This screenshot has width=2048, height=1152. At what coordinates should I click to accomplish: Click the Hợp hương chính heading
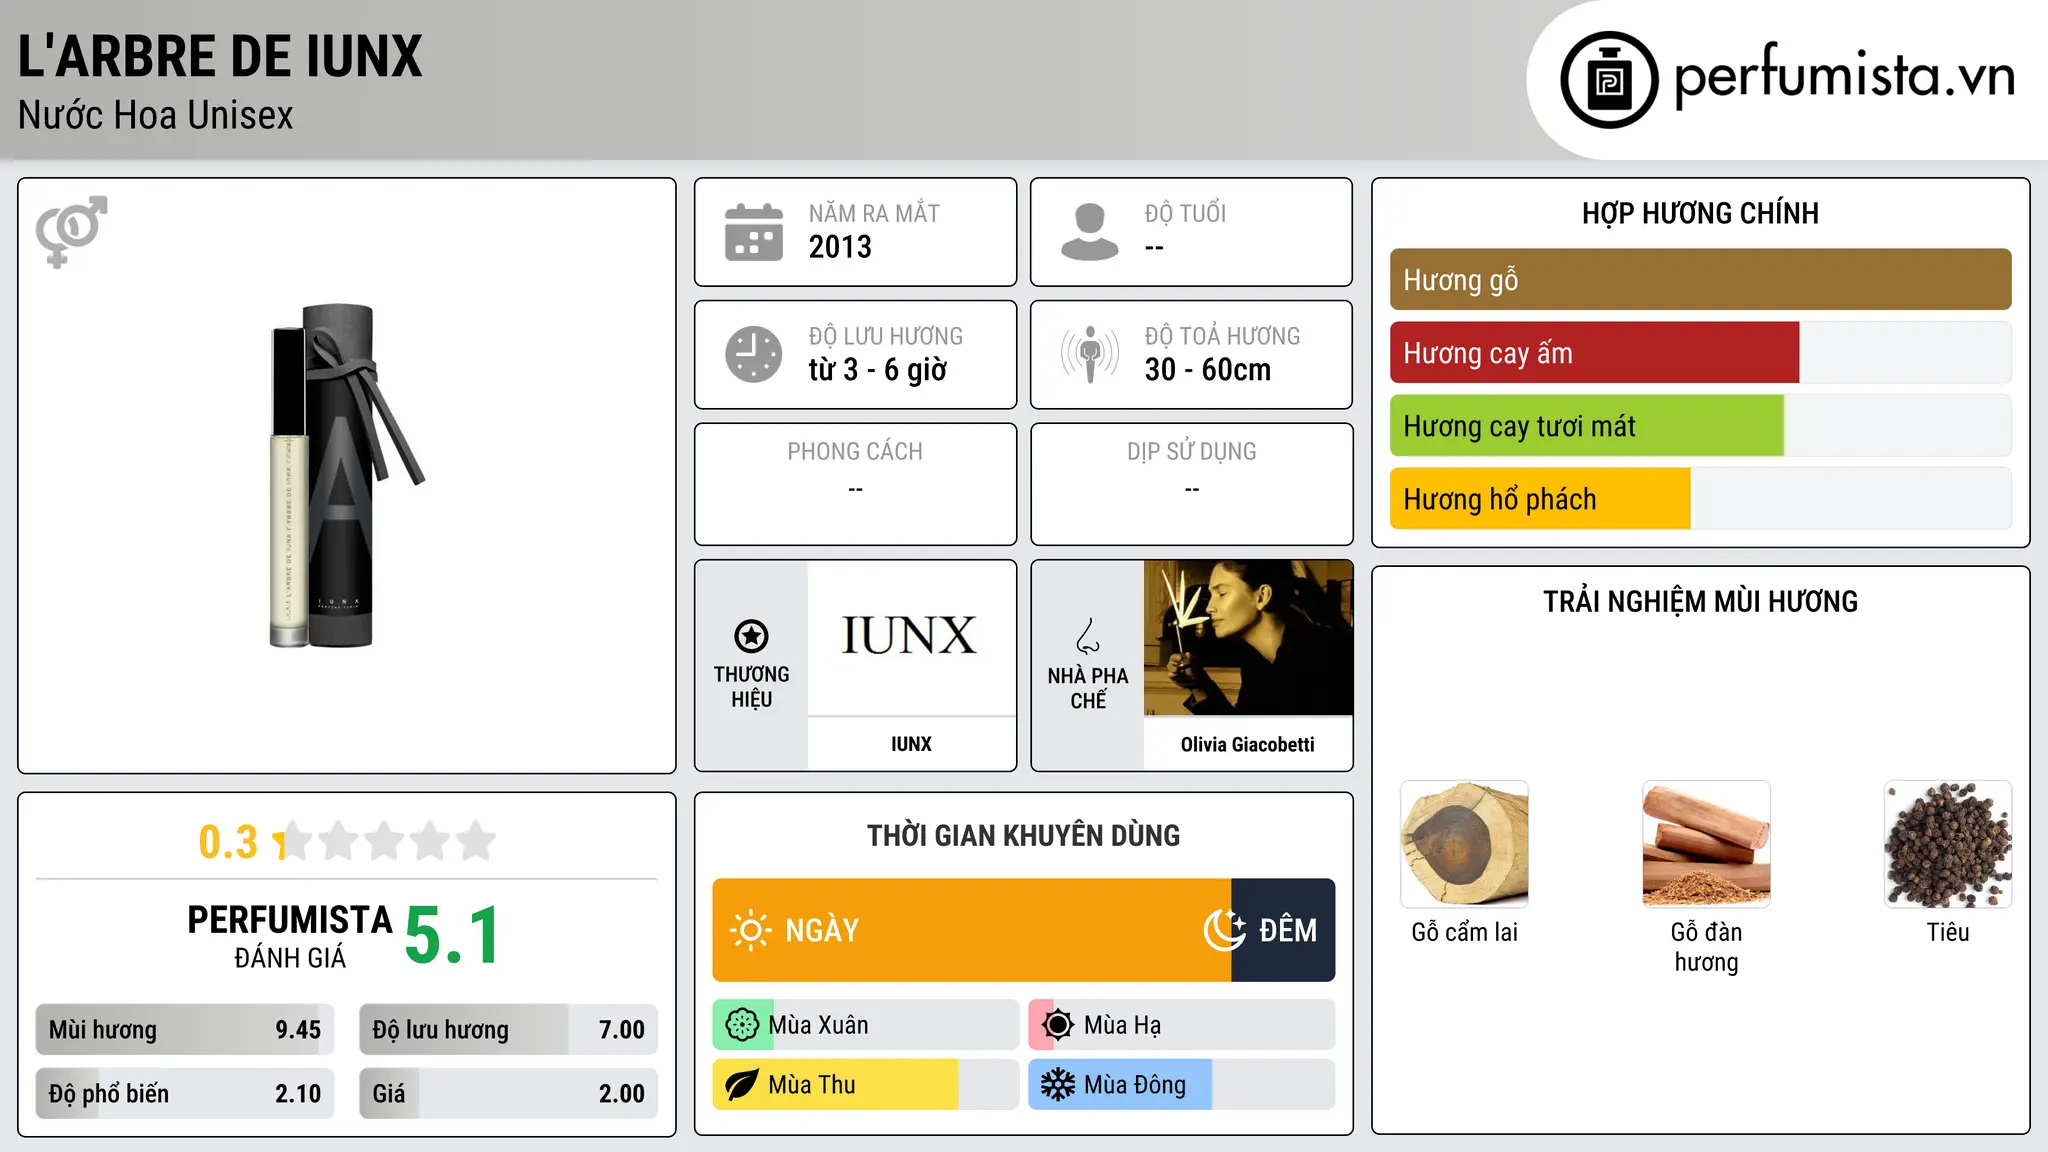click(1700, 213)
